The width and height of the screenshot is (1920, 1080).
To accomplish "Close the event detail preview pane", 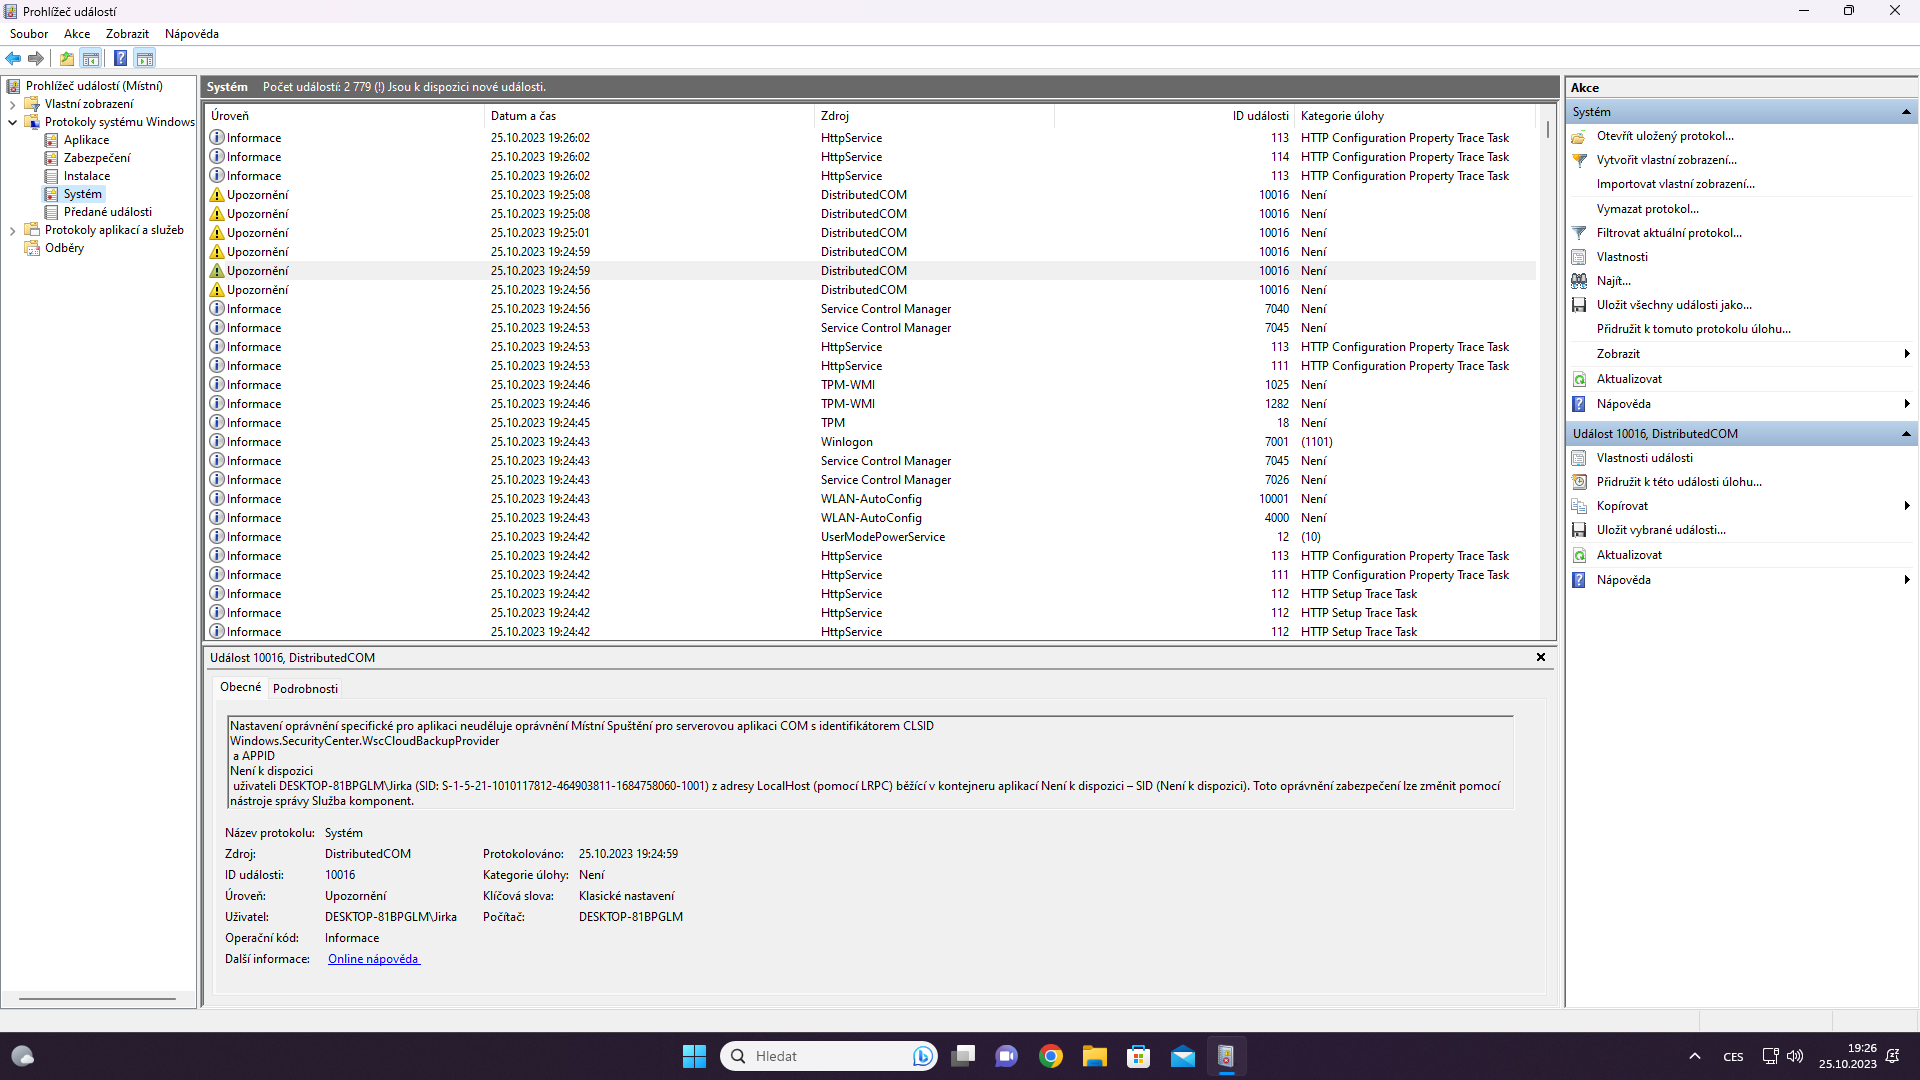I will [1540, 657].
